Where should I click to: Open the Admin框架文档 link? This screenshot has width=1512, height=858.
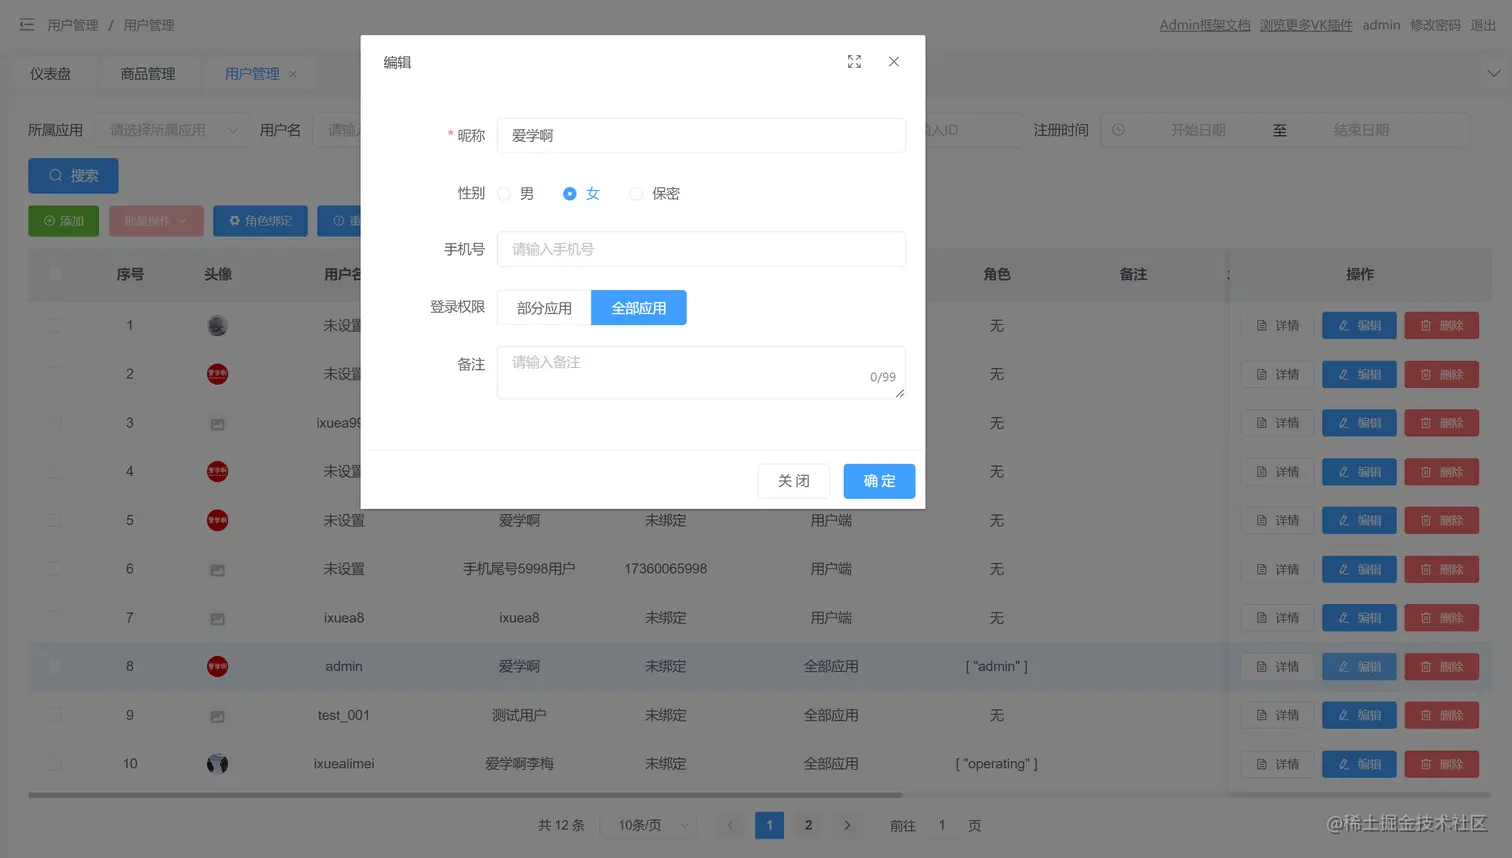pos(1205,25)
